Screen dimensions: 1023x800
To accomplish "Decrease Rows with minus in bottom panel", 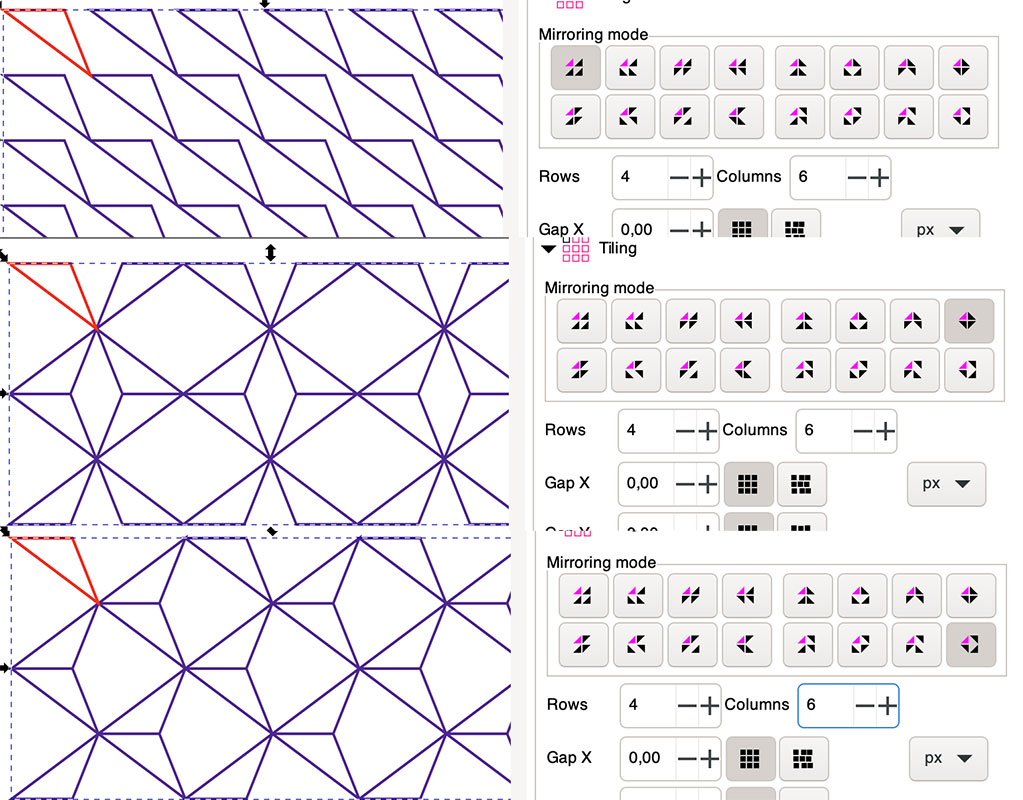I will click(x=687, y=705).
